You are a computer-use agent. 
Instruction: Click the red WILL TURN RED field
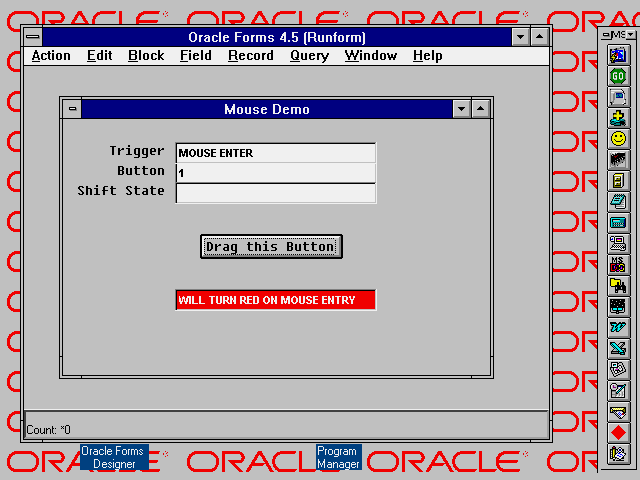tap(275, 300)
